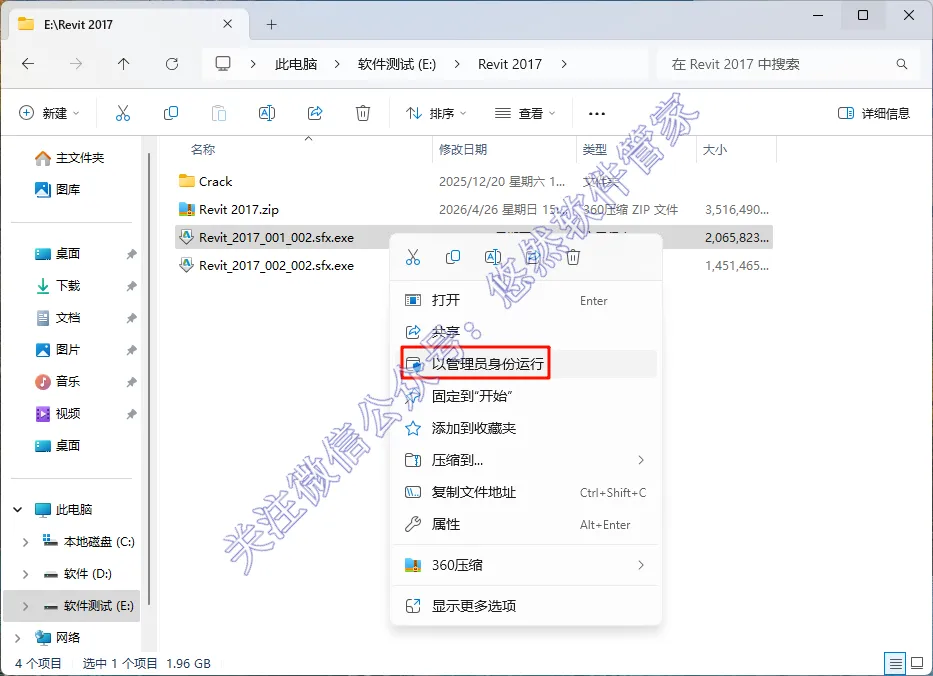Open 主文件夹 in the sidebar
The image size is (933, 676).
click(x=69, y=158)
